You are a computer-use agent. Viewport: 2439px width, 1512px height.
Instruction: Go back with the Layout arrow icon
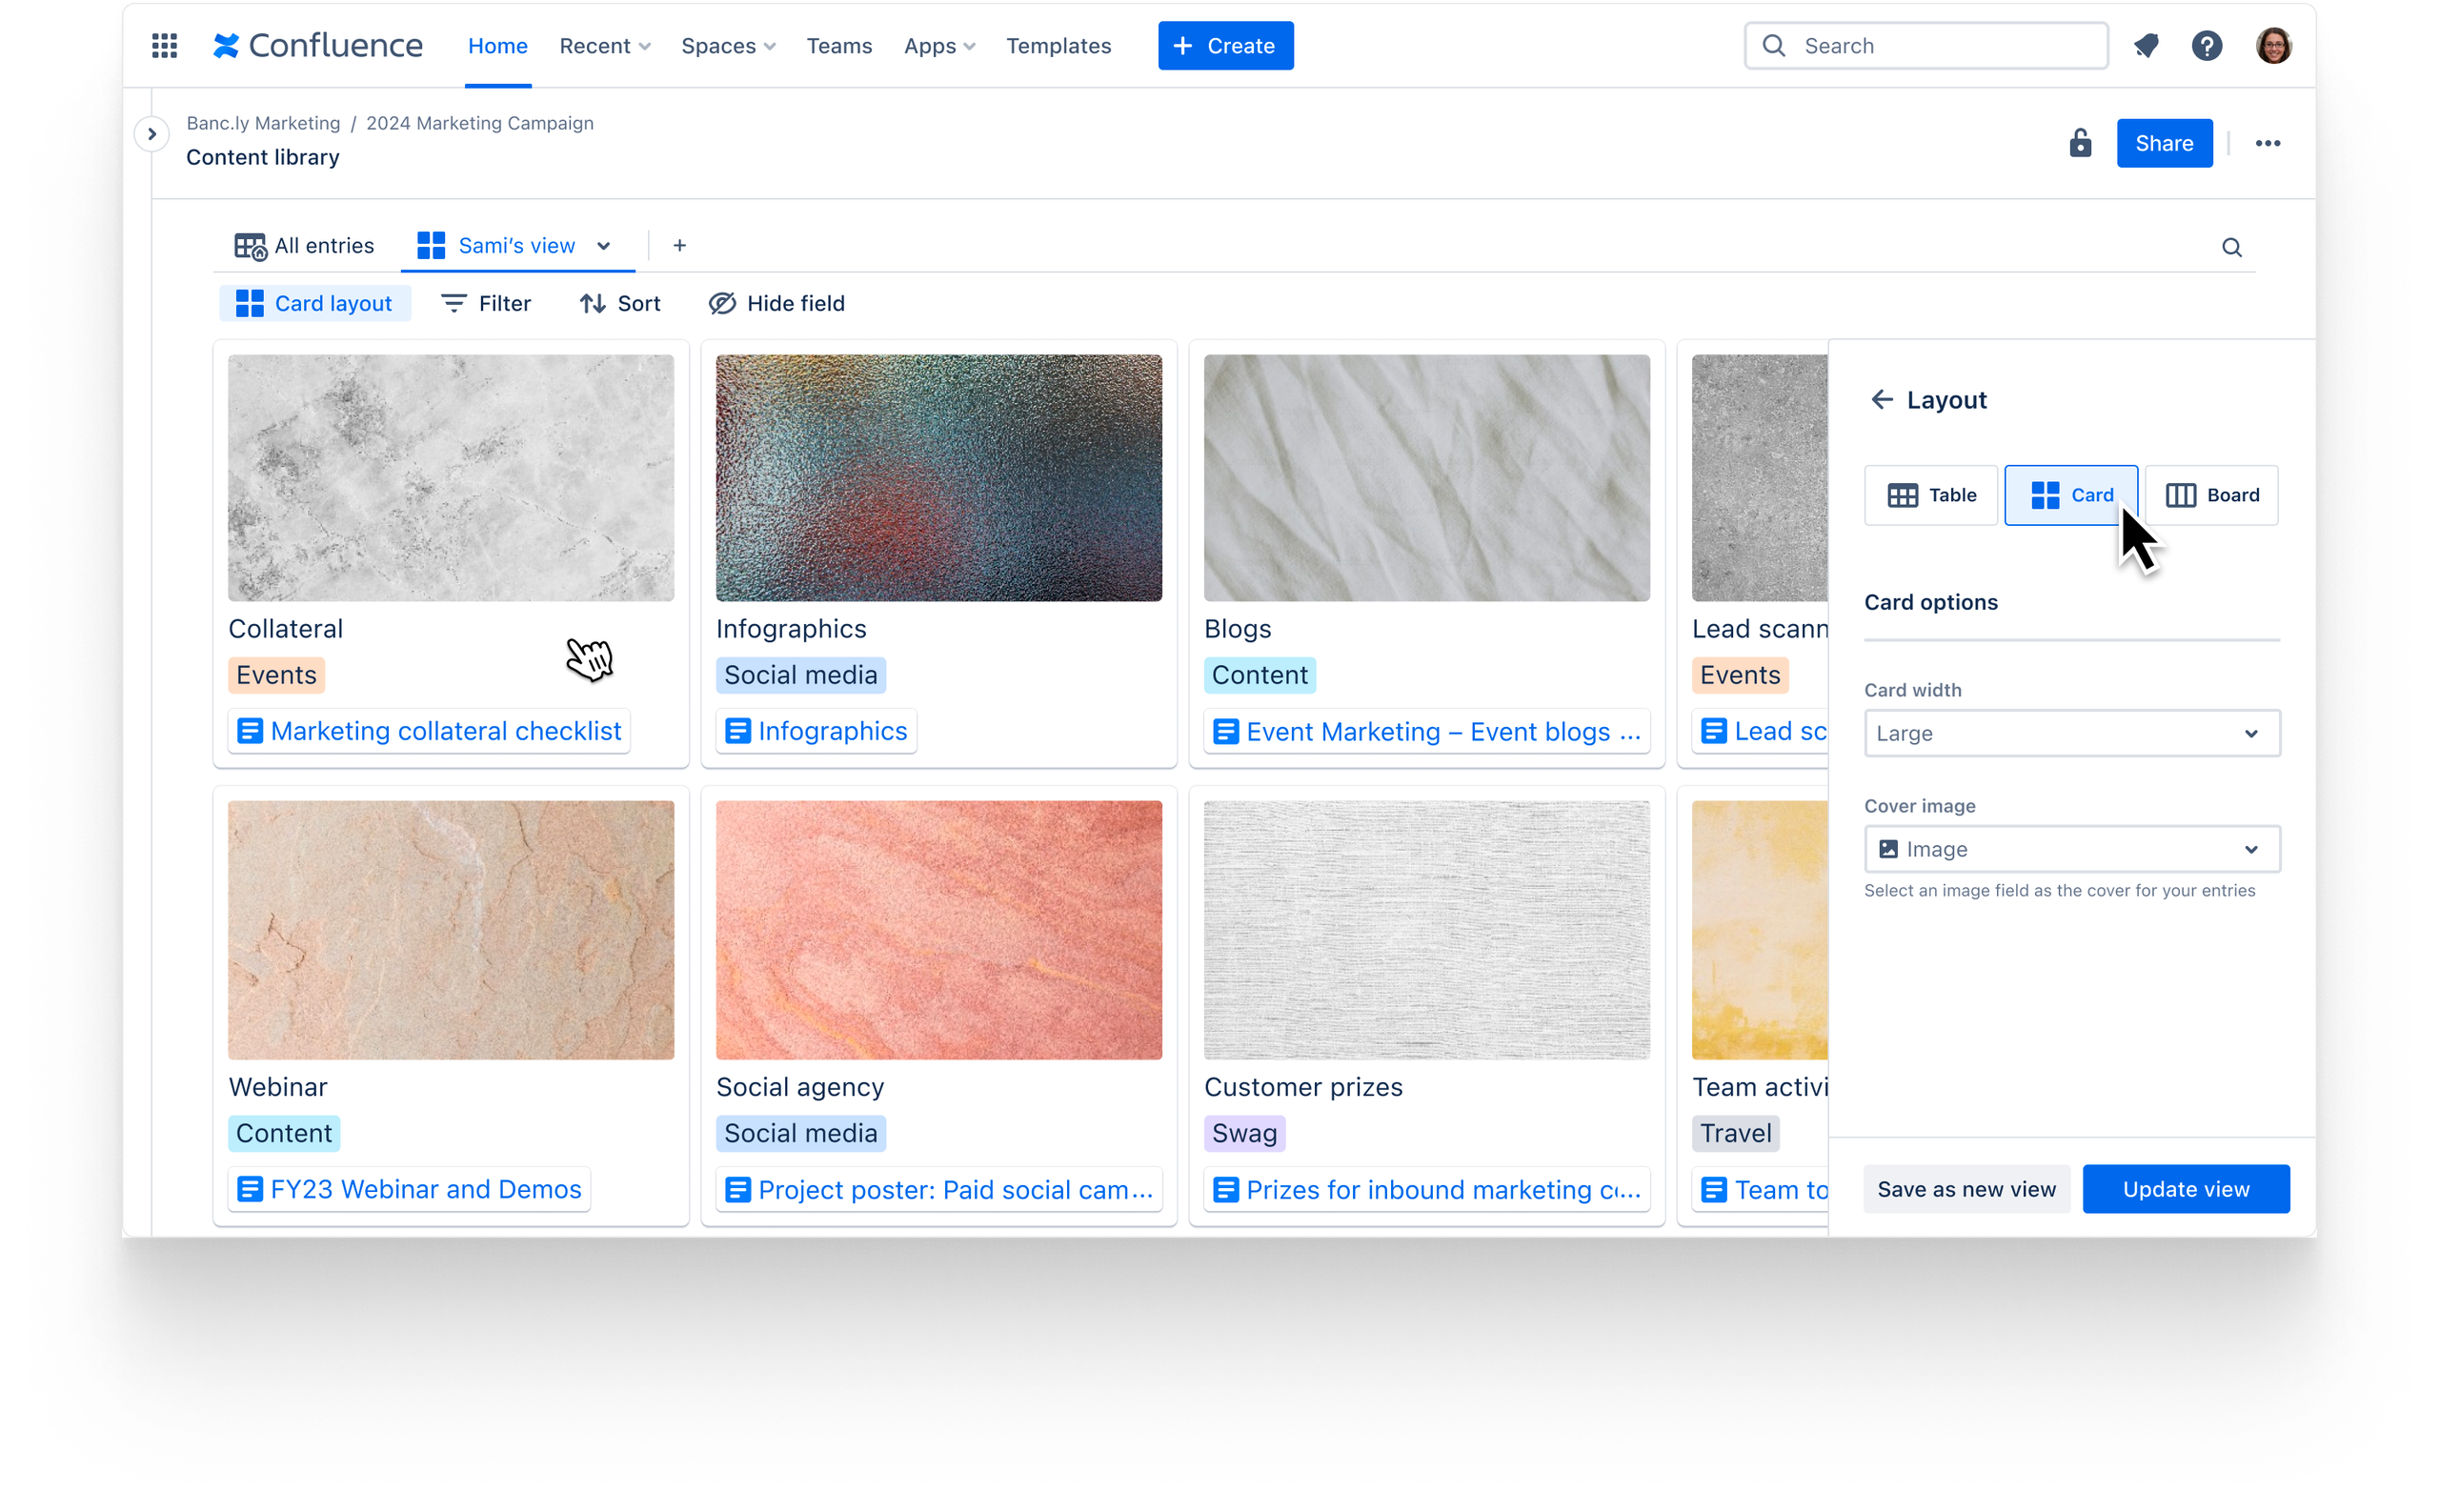(1881, 400)
